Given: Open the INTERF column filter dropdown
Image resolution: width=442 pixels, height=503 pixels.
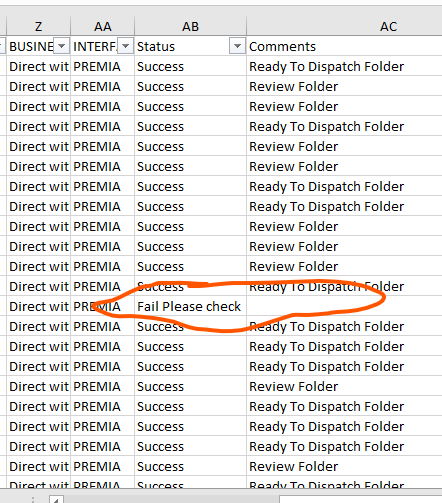Looking at the screenshot, I should 126,46.
